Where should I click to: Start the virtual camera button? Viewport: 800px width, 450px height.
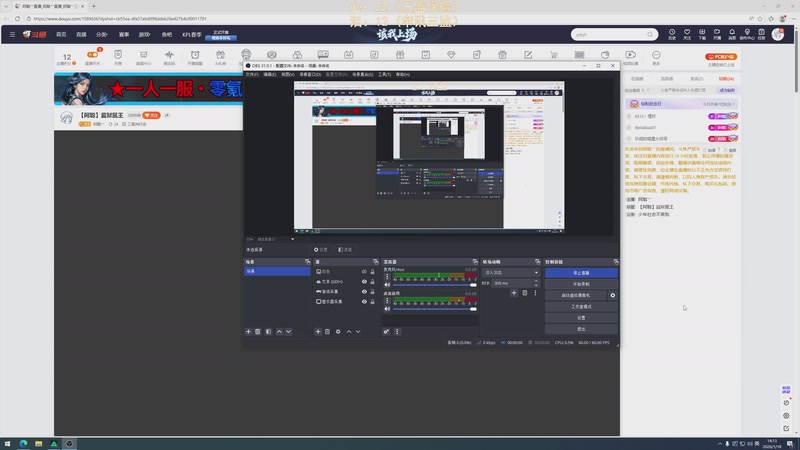pos(576,295)
